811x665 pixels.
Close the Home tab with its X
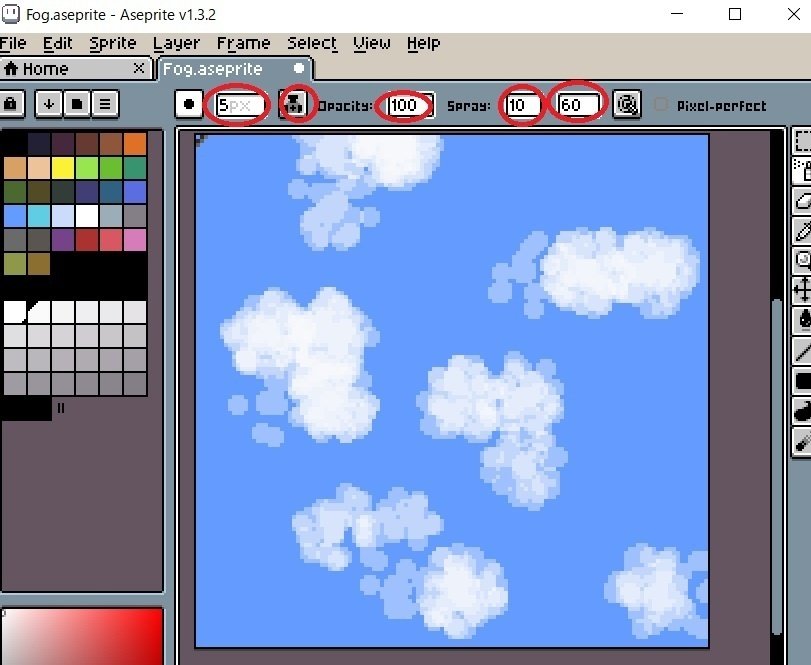point(139,68)
